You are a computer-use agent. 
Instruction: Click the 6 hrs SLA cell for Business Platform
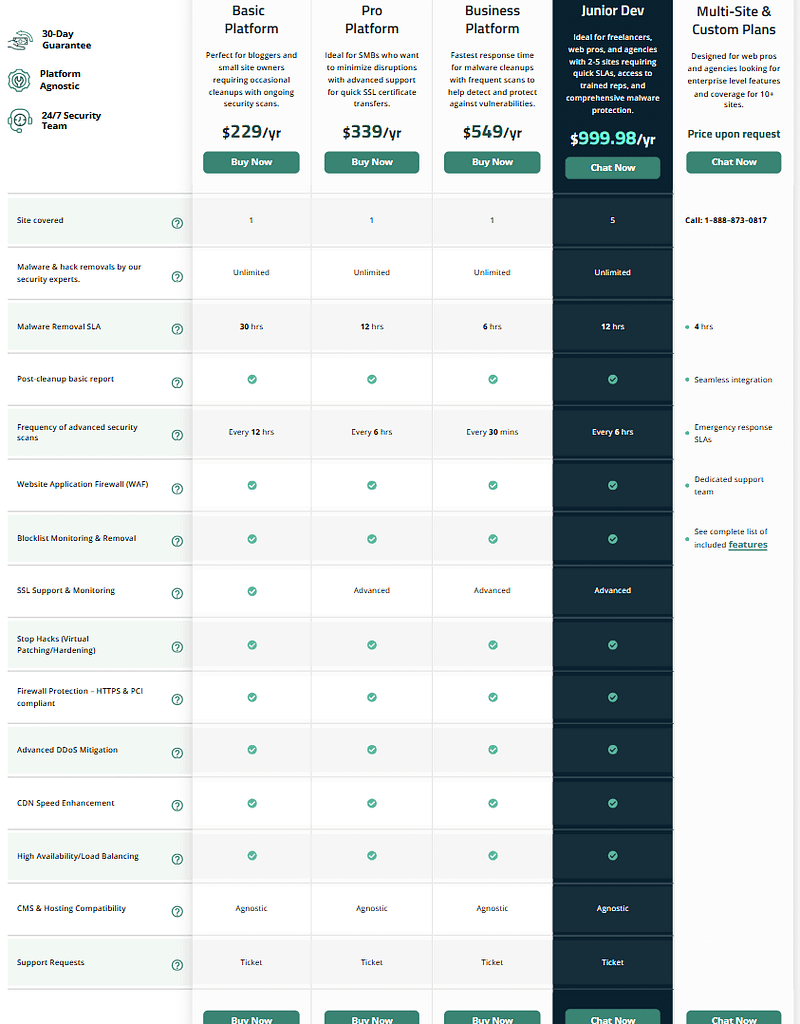click(492, 327)
